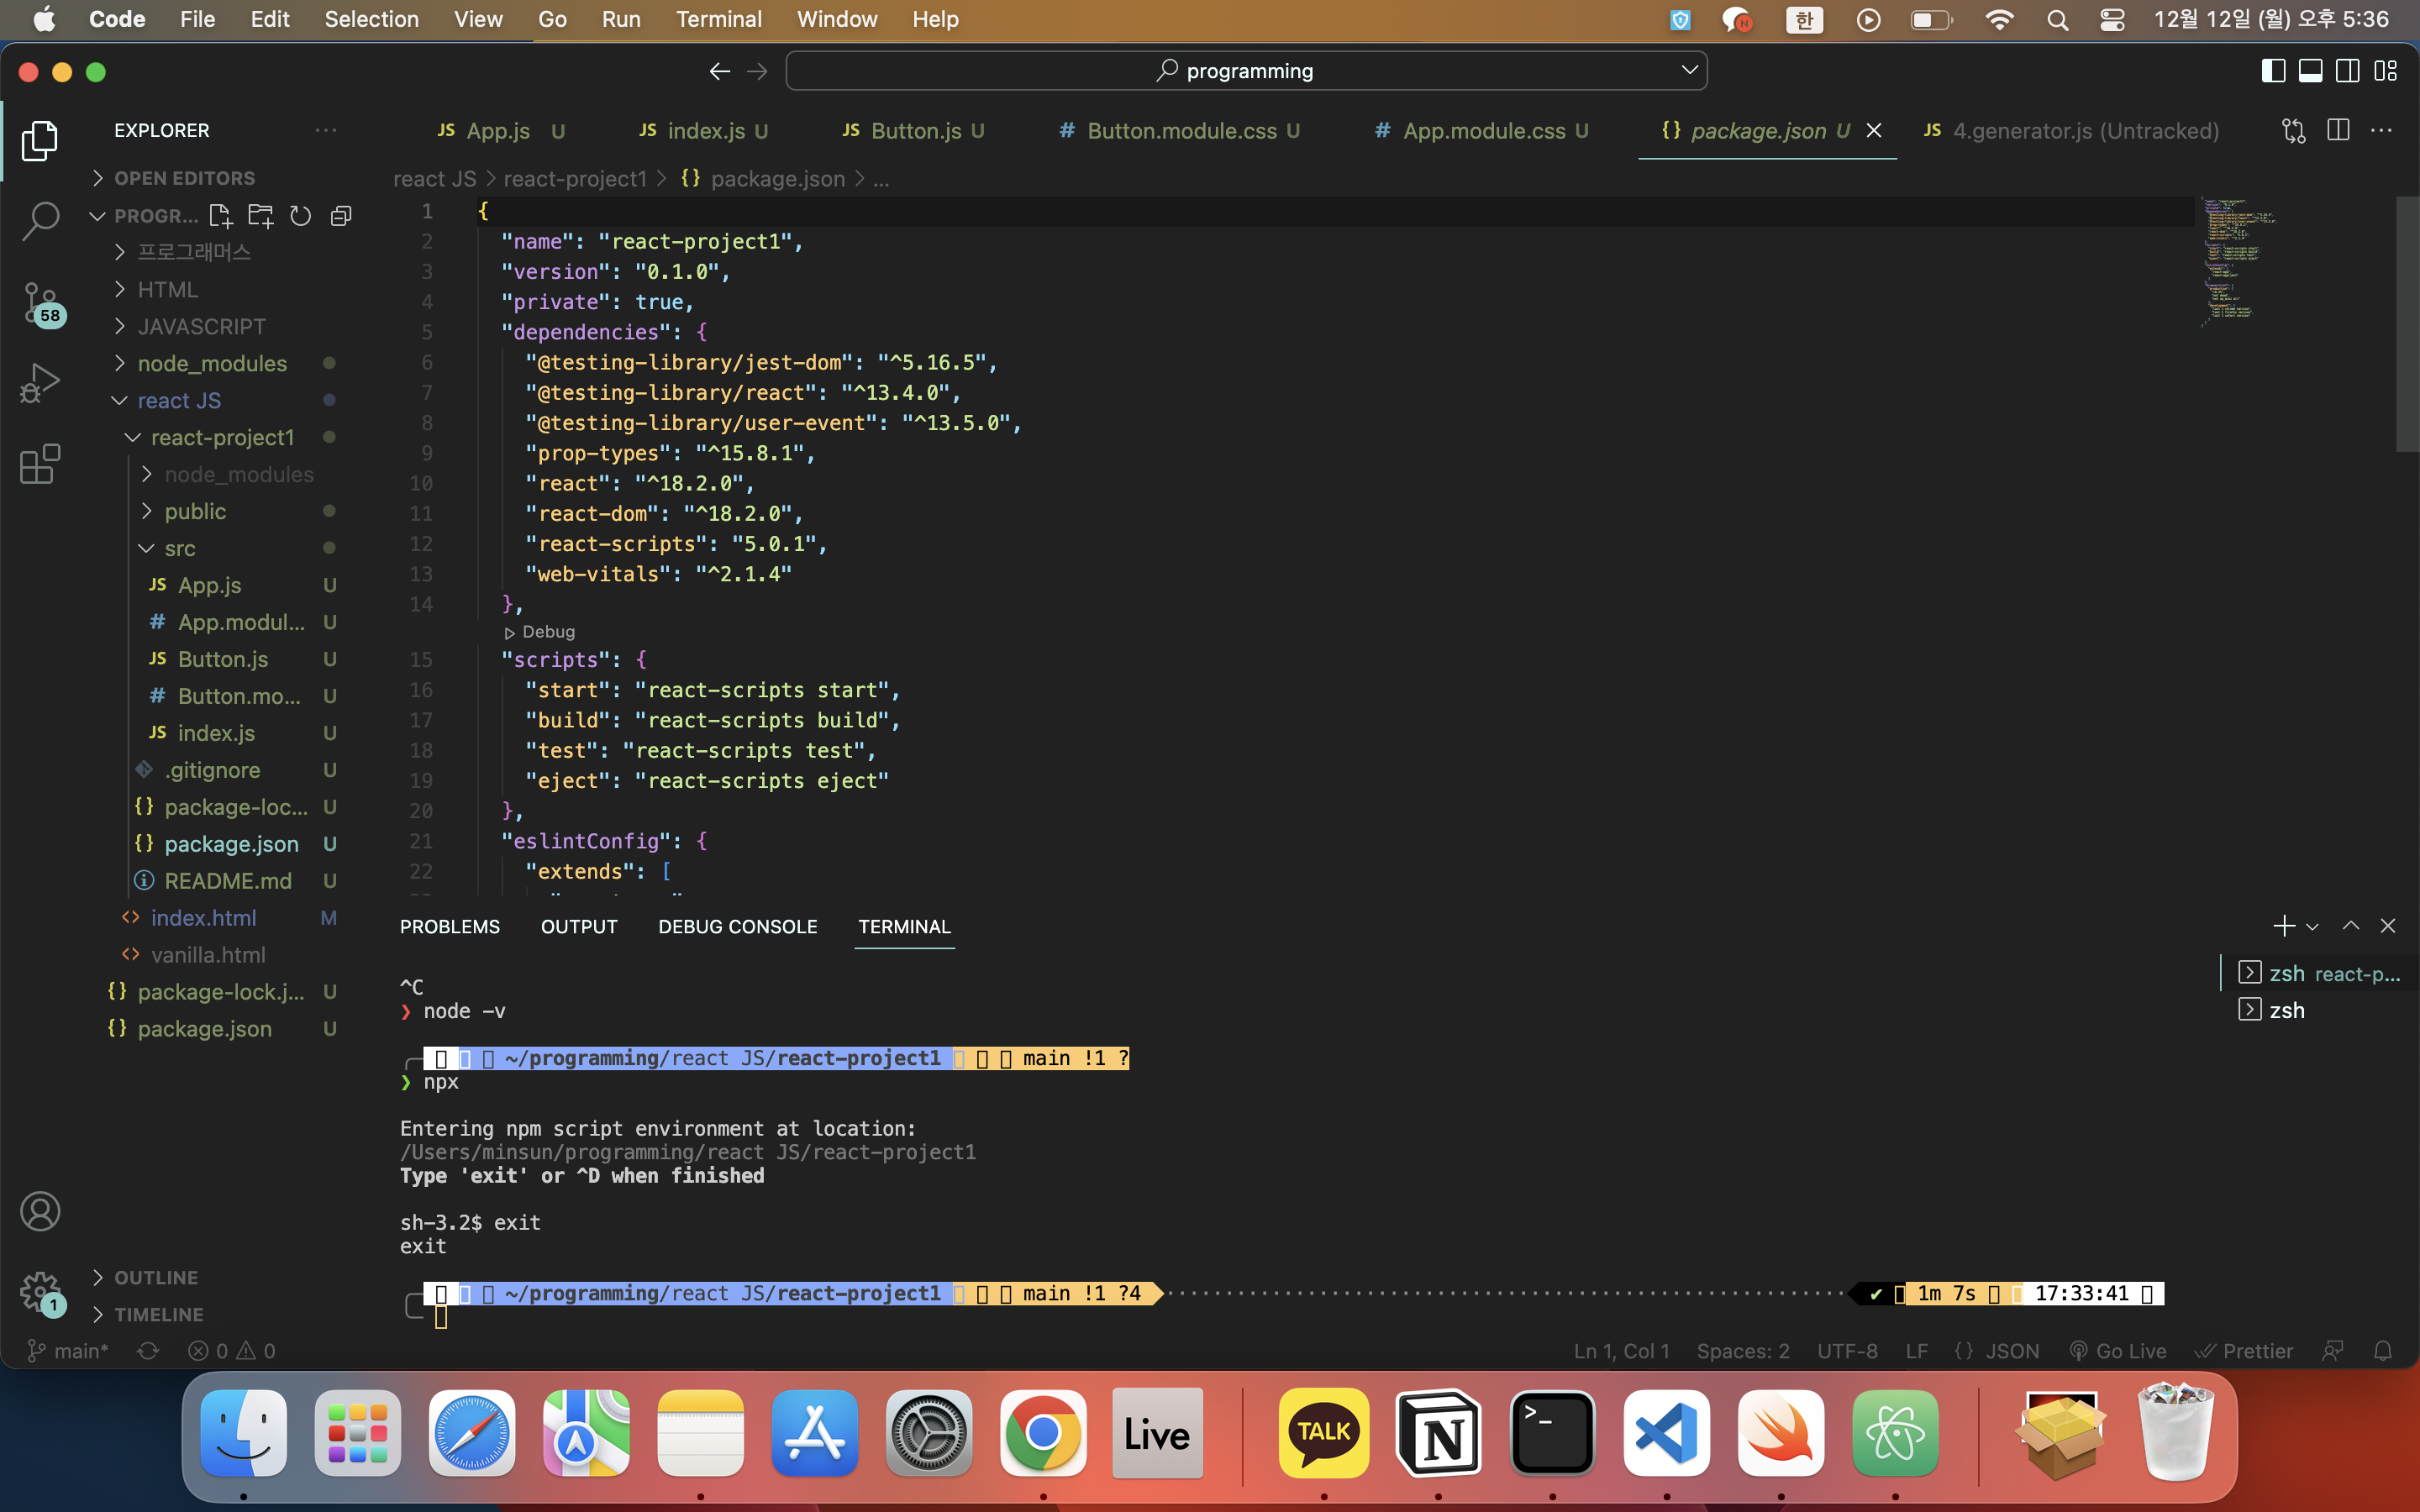Image resolution: width=2420 pixels, height=1512 pixels.
Task: Open terminal launch profile dropdown
Action: (x=2312, y=927)
